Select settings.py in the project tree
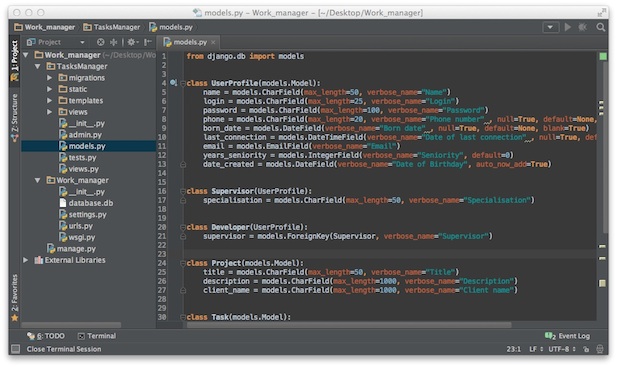The width and height of the screenshot is (617, 367). [83, 215]
